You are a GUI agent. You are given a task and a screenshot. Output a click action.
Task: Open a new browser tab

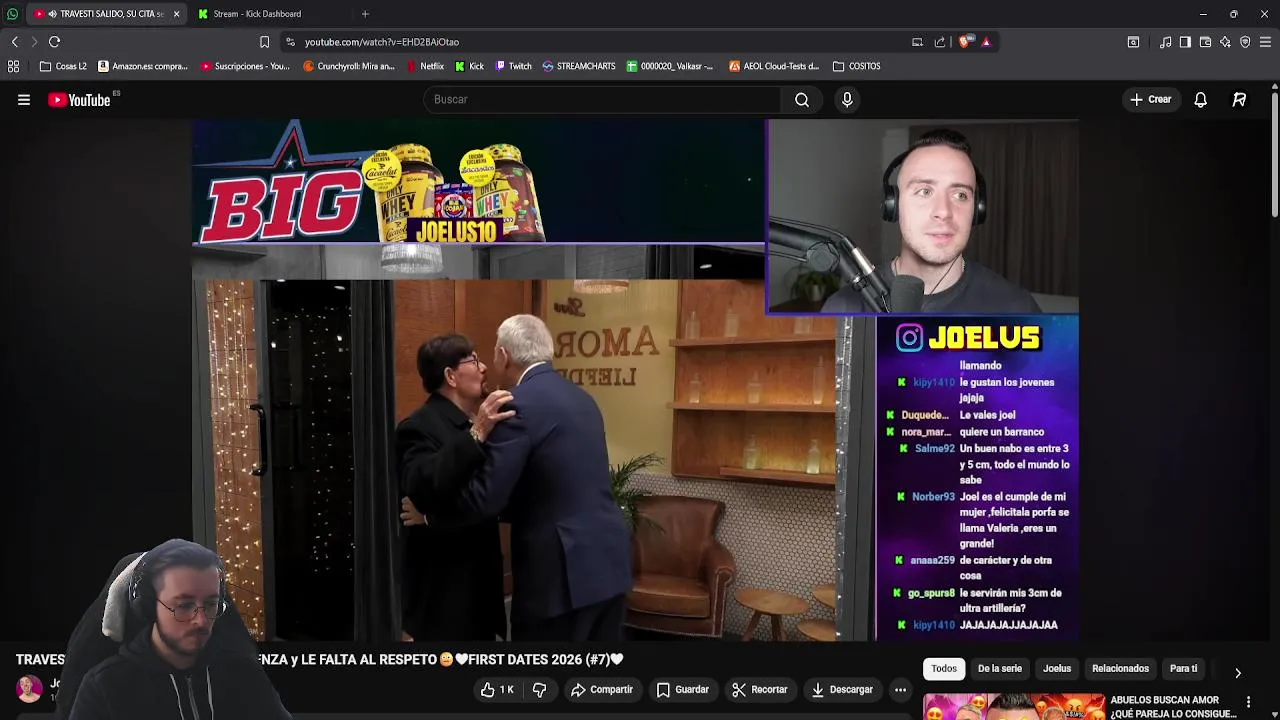[x=365, y=14]
